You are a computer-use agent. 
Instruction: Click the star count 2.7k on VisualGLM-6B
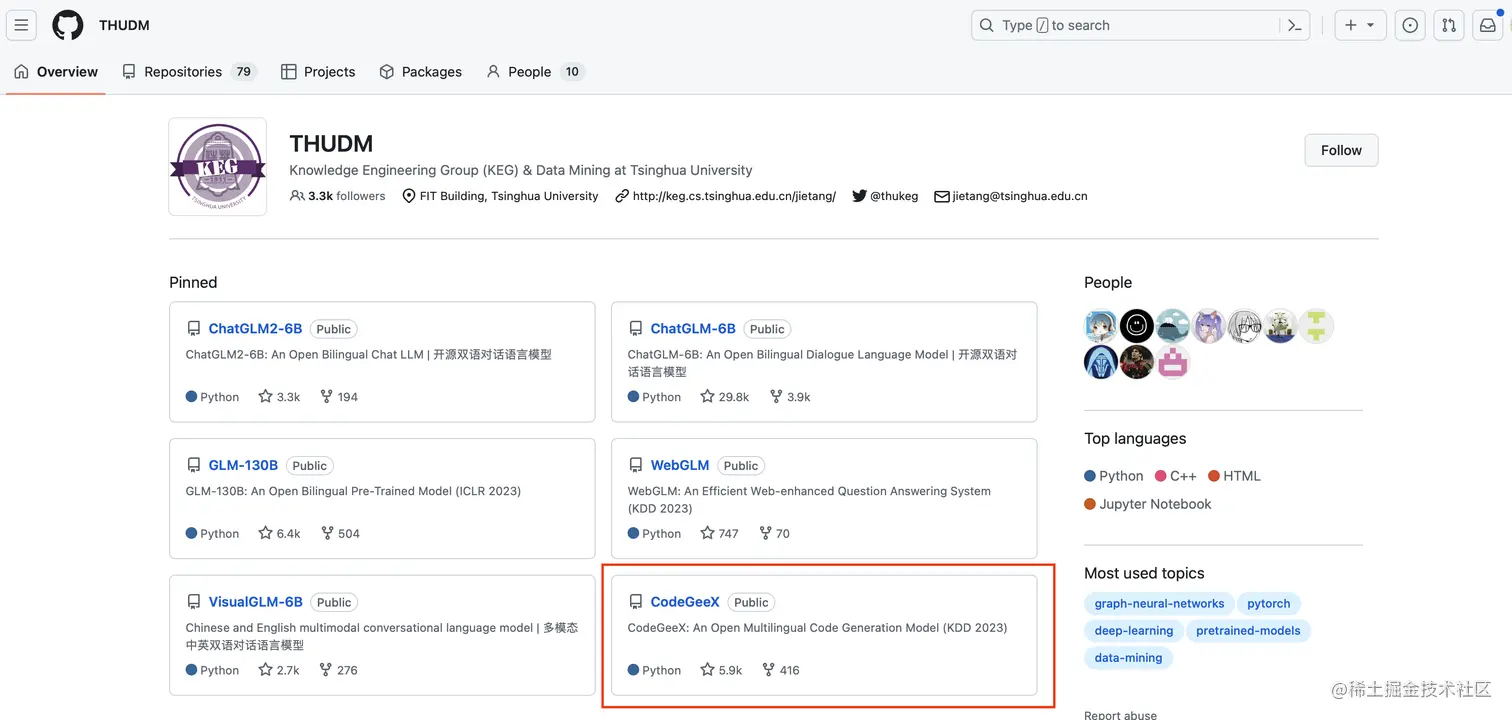click(x=279, y=671)
